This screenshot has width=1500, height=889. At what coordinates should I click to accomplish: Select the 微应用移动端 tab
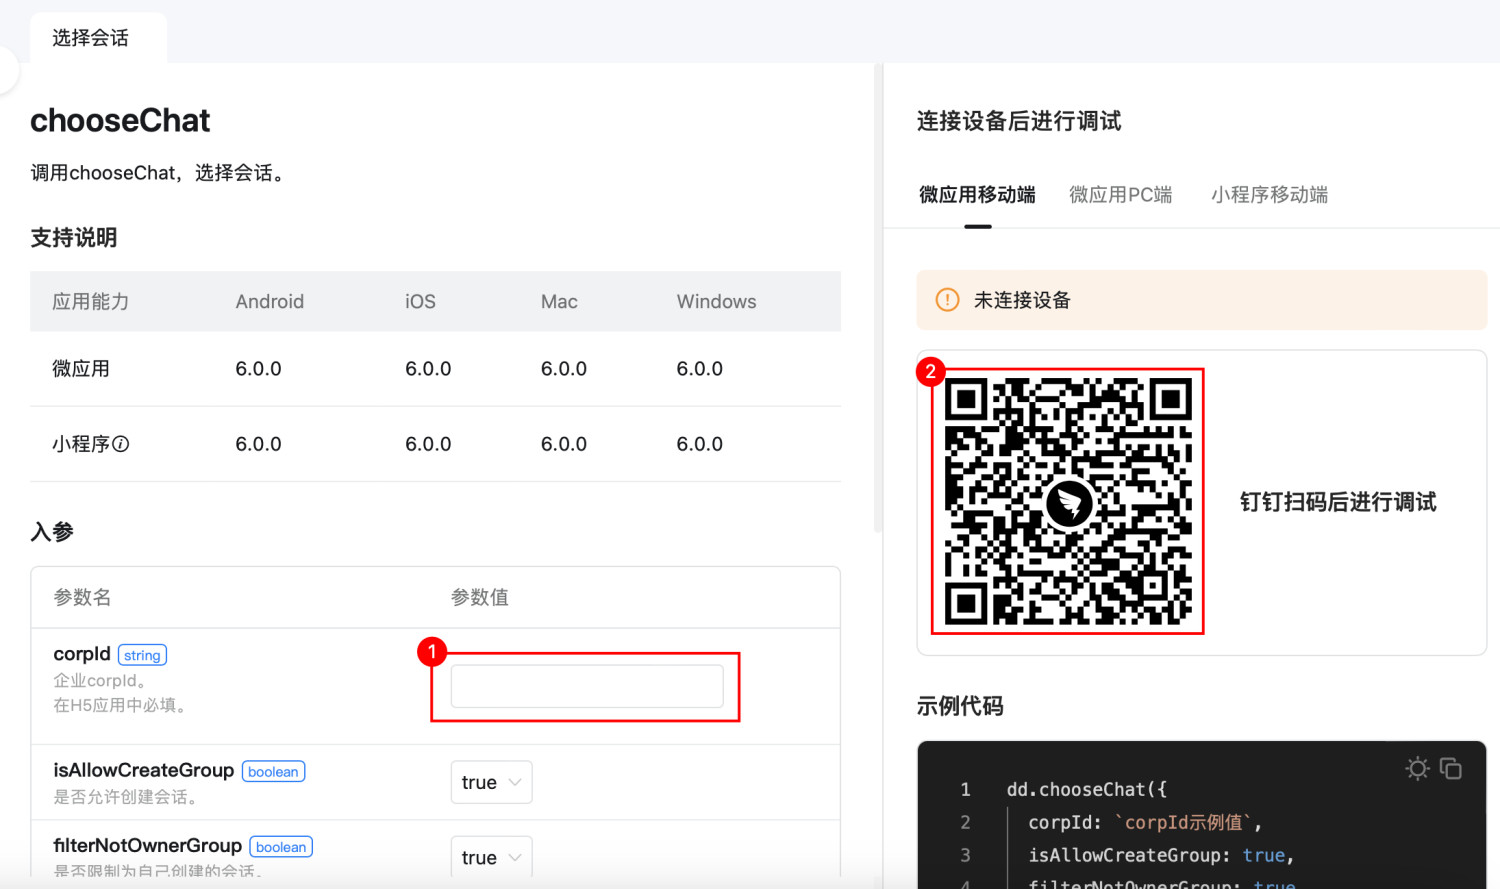pos(977,195)
